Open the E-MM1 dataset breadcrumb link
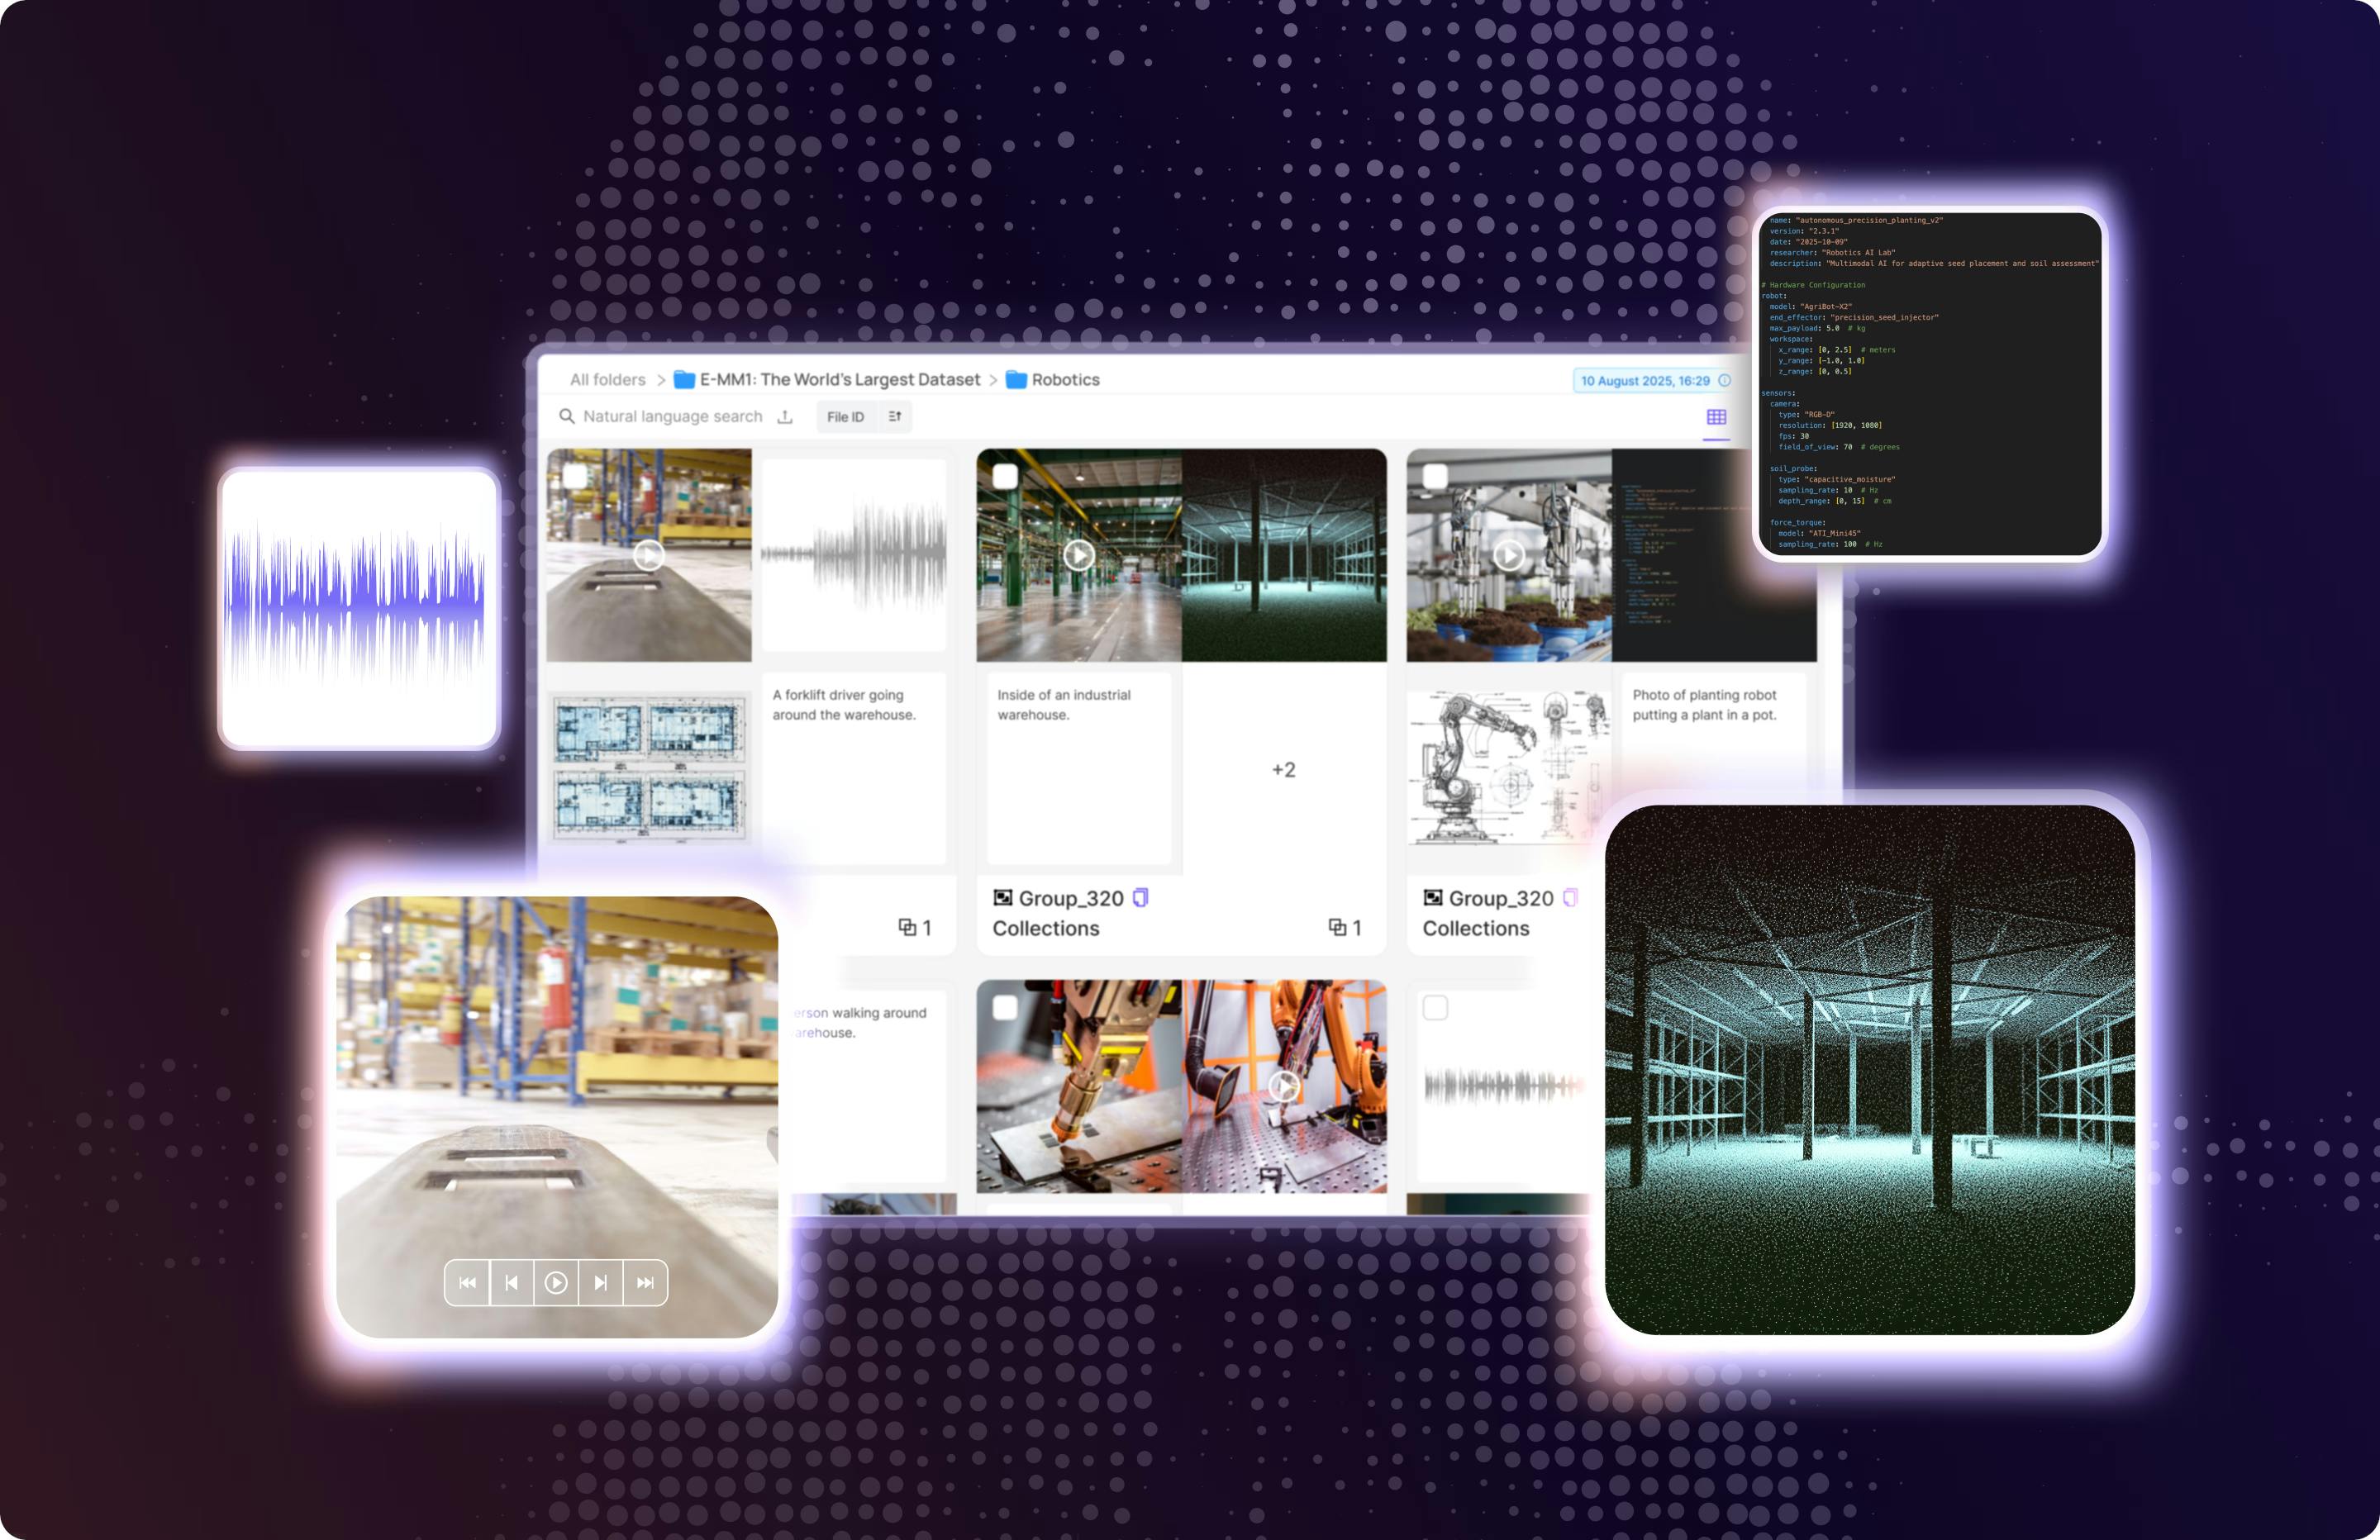 pyautogui.click(x=839, y=380)
